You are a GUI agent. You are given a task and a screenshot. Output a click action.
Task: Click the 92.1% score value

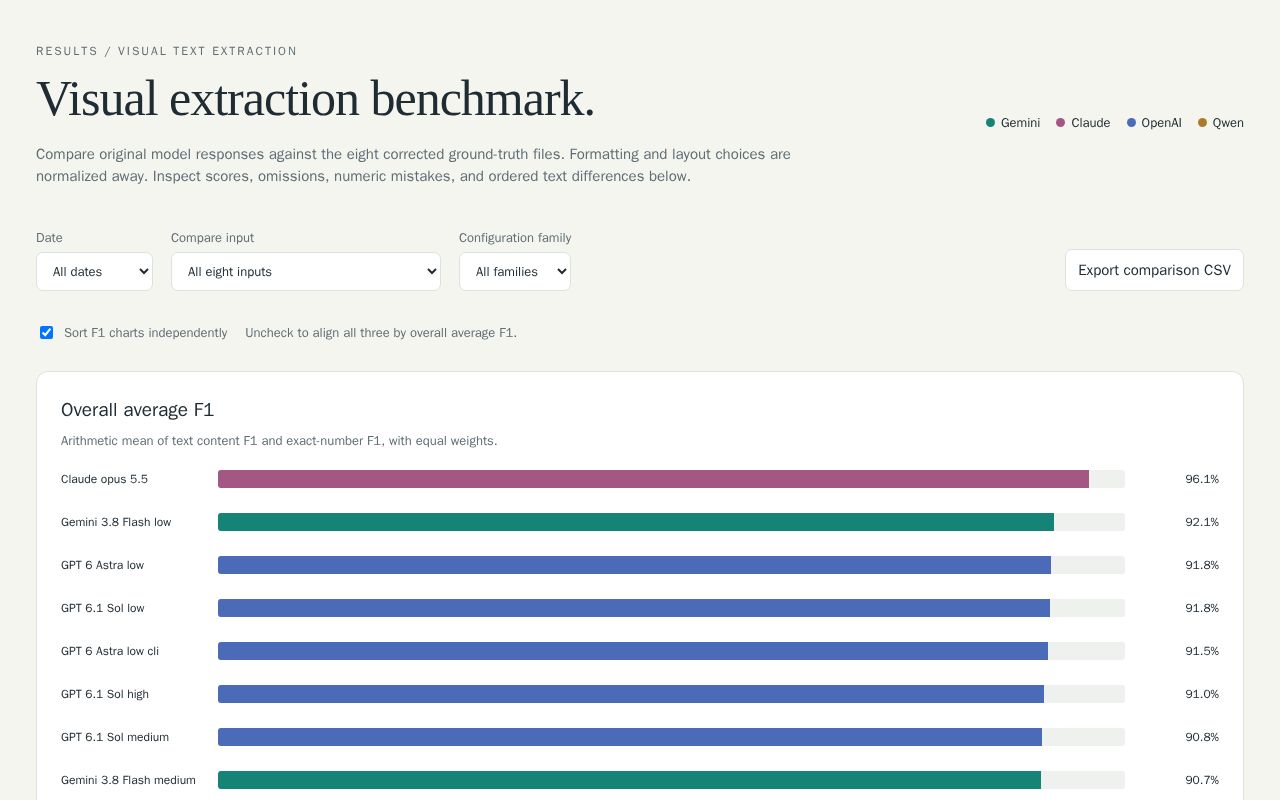coord(1202,522)
